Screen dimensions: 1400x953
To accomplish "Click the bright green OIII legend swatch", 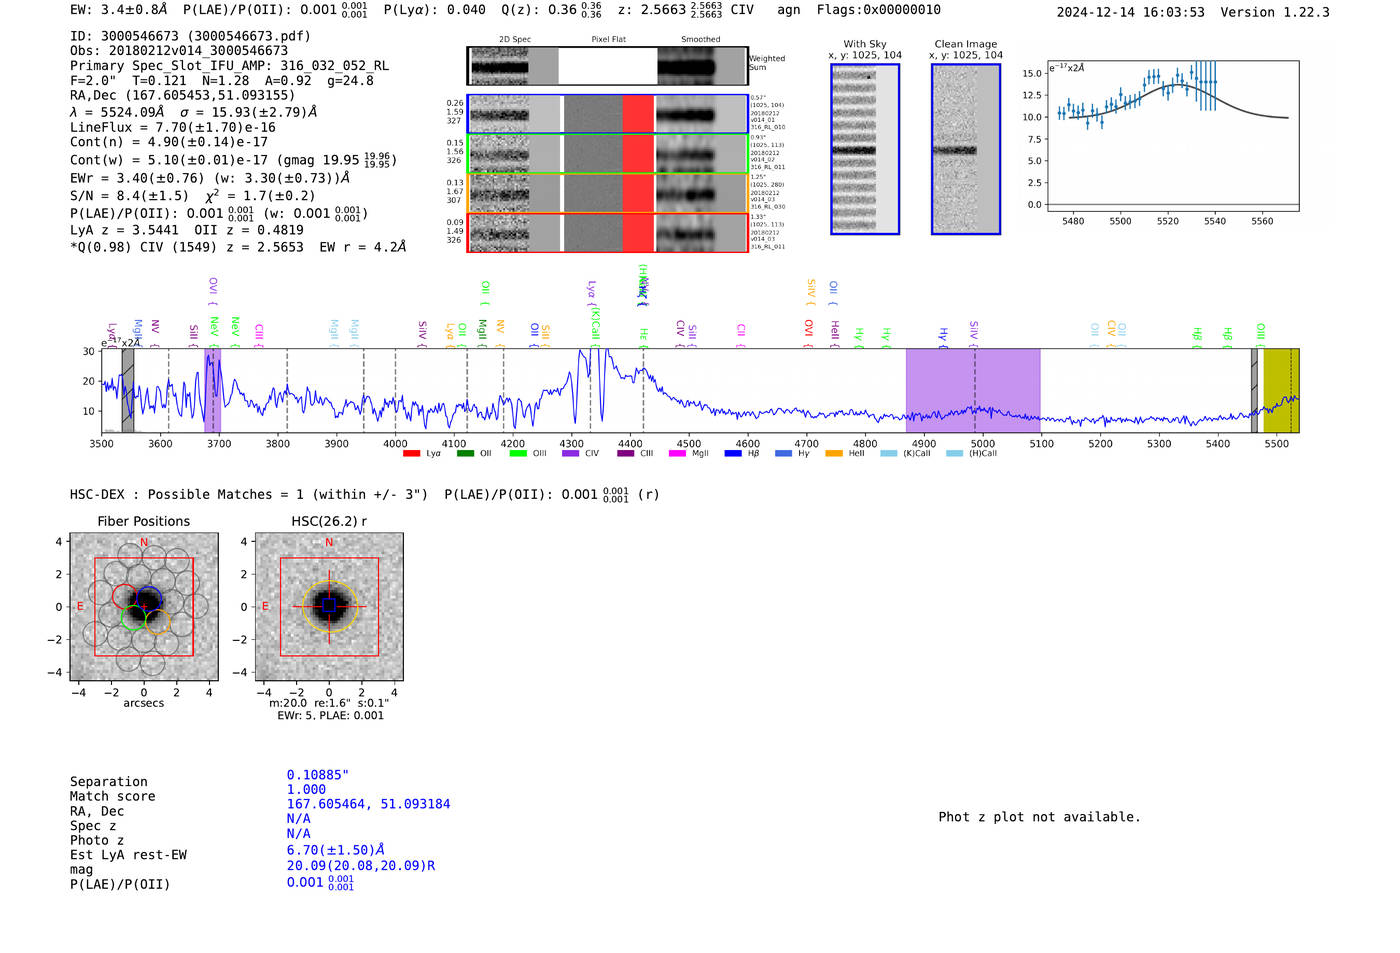I will click(518, 454).
